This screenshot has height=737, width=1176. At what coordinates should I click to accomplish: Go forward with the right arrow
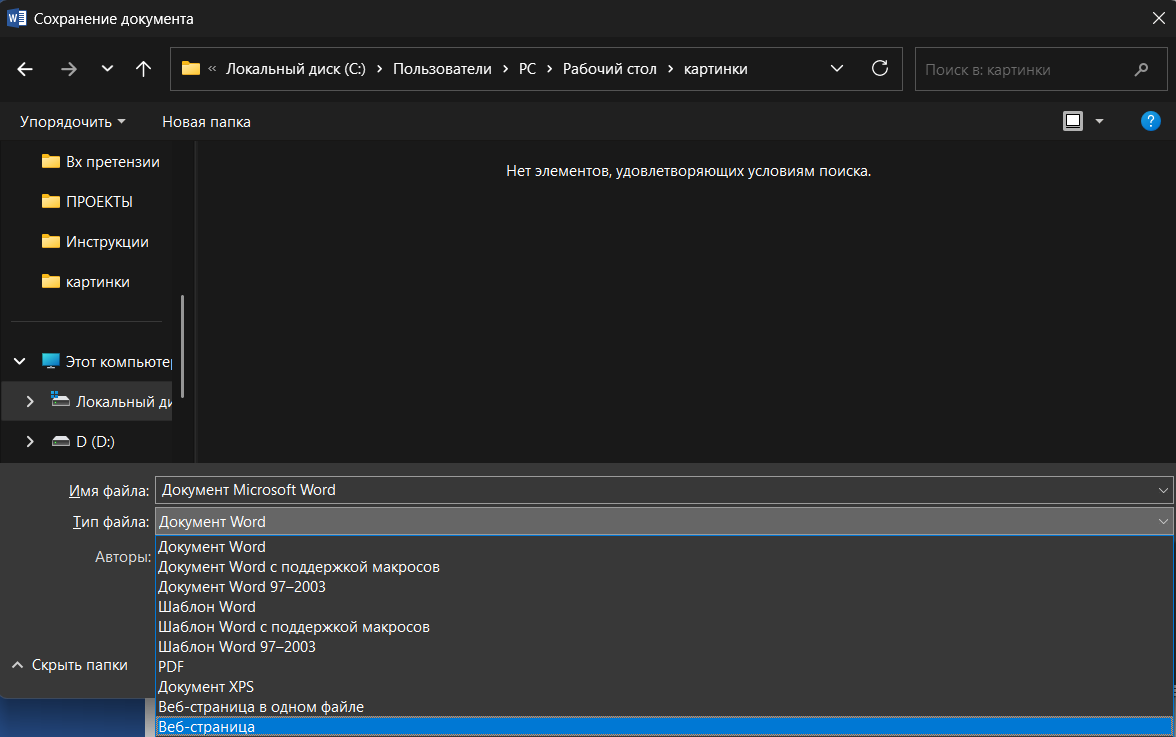pos(68,69)
